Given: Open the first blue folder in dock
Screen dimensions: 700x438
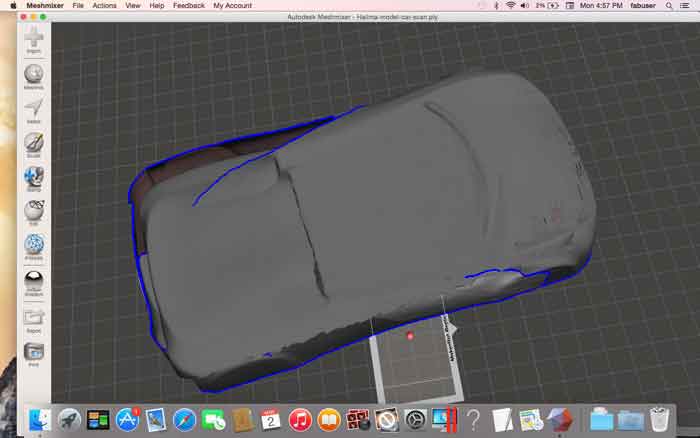Looking at the screenshot, I should (601, 420).
